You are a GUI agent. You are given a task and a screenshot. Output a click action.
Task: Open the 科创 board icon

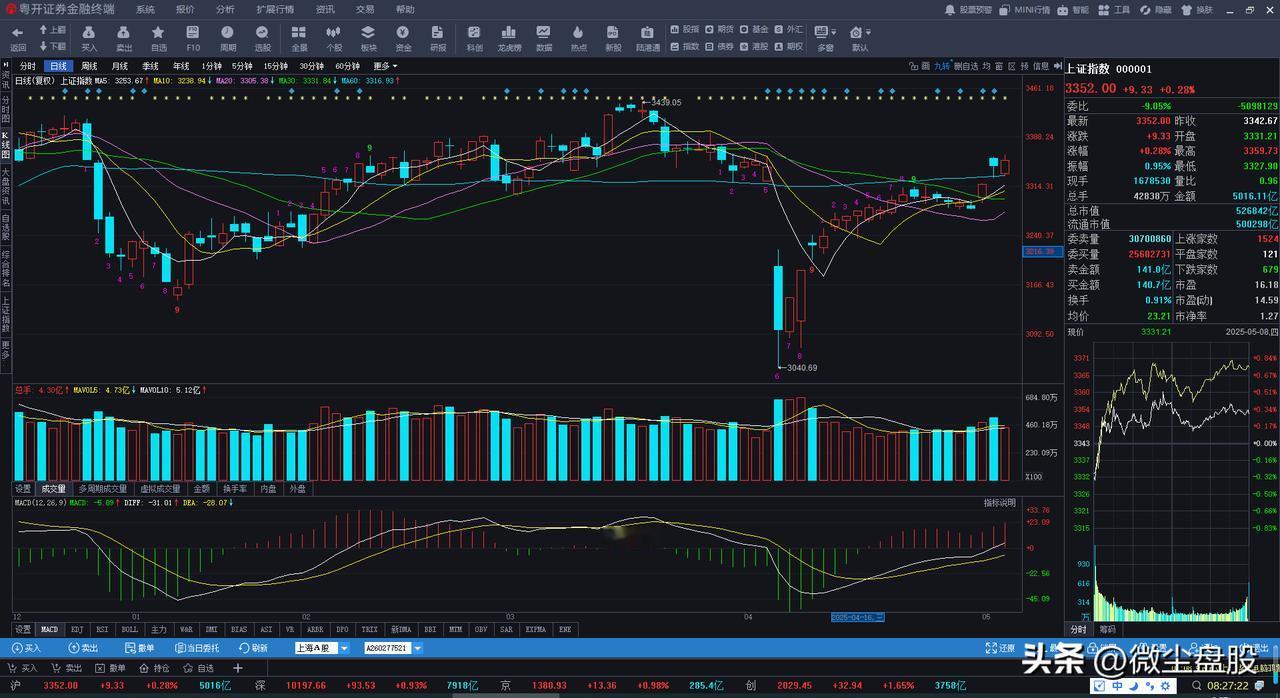[x=474, y=33]
